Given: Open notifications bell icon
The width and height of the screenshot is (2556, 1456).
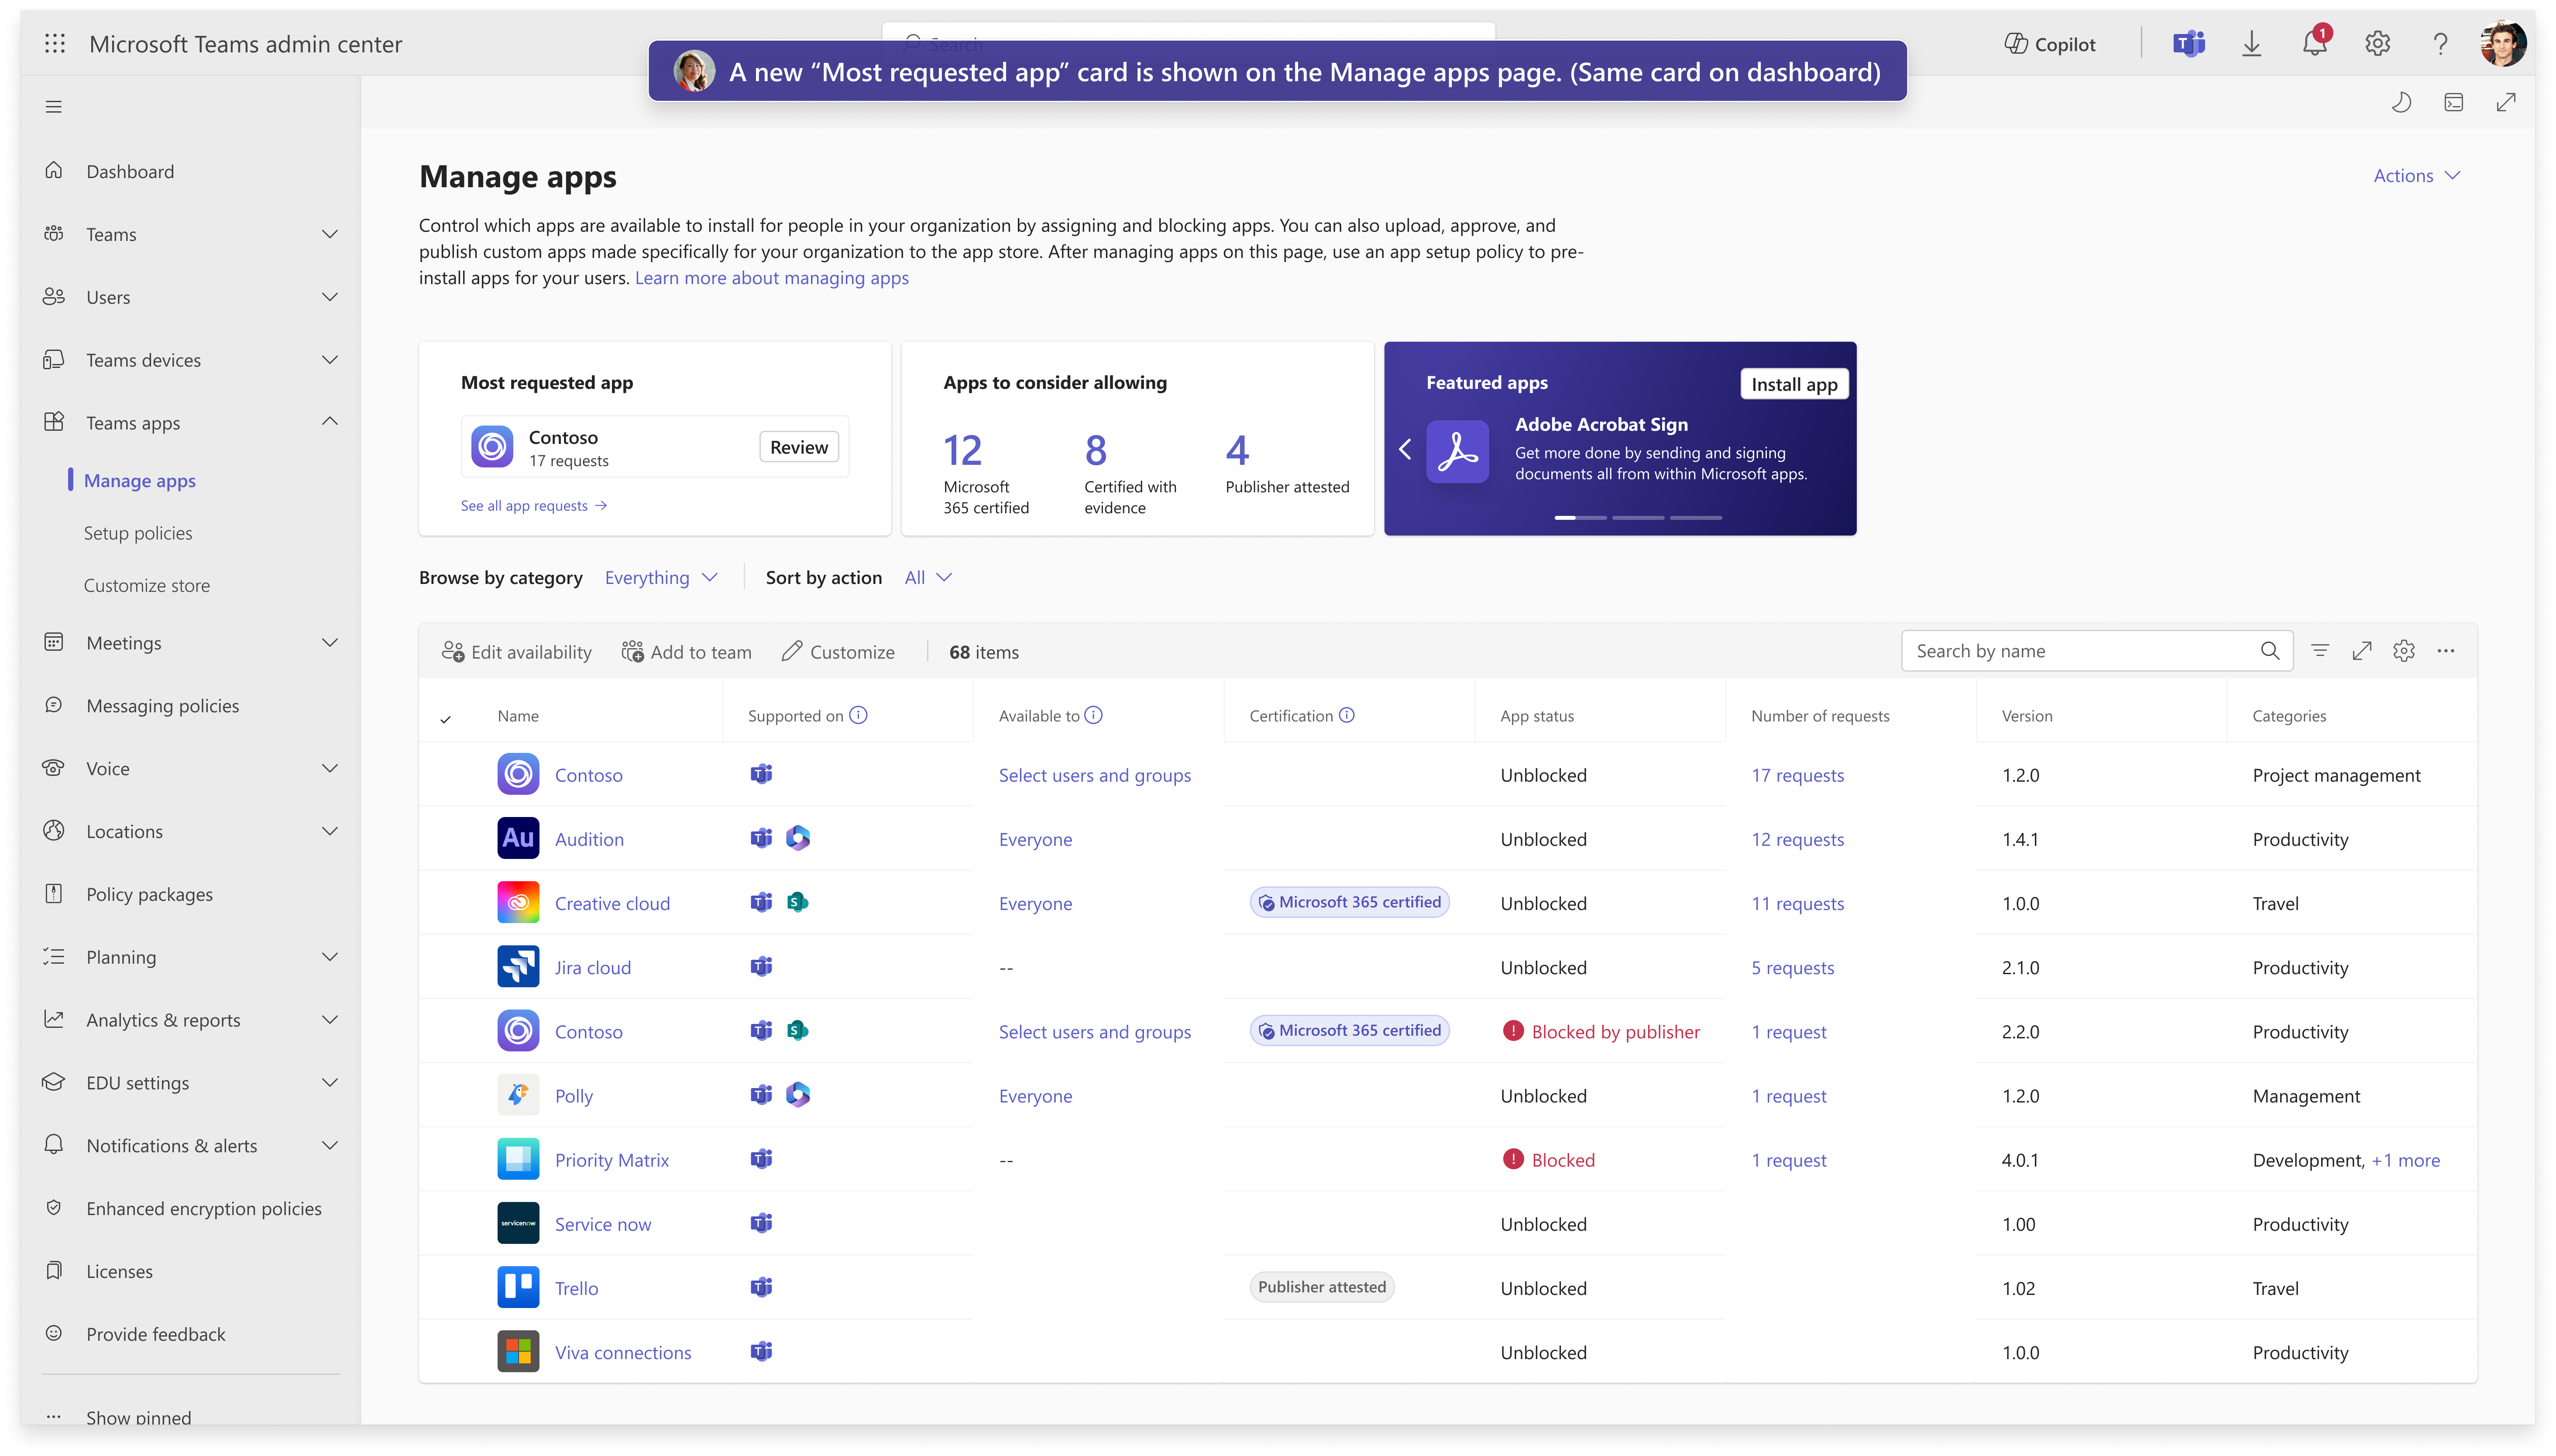Looking at the screenshot, I should coord(2314,44).
